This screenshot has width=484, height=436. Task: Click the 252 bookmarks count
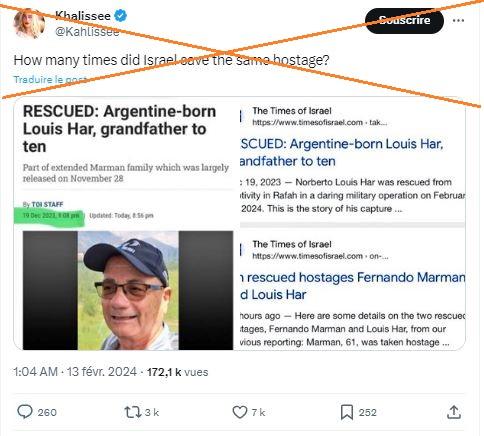click(368, 412)
